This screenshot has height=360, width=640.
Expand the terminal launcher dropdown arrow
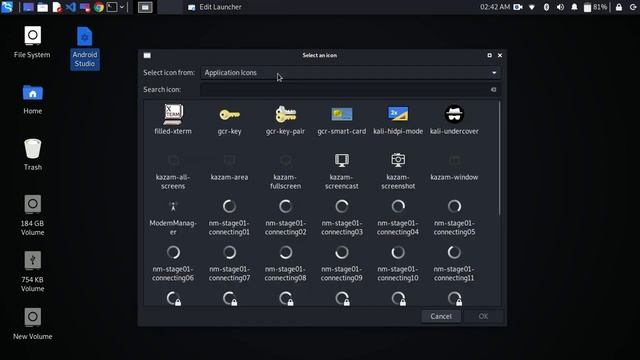pos(122,7)
